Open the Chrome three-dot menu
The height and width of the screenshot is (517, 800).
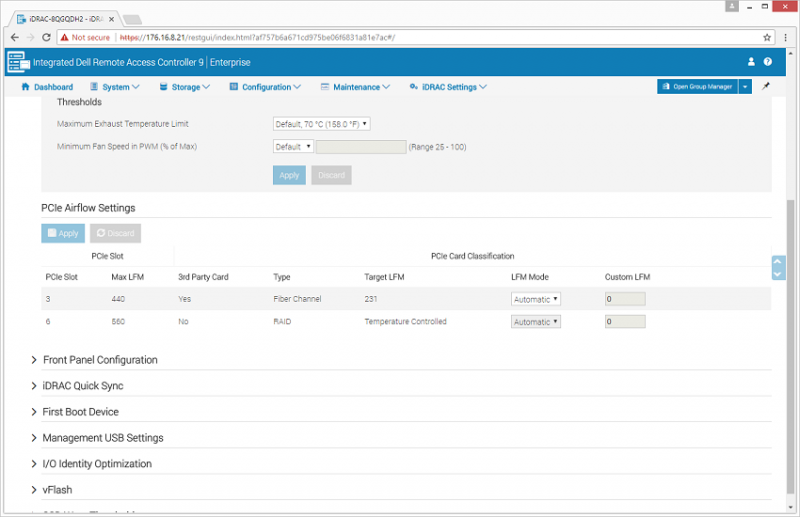point(786,37)
